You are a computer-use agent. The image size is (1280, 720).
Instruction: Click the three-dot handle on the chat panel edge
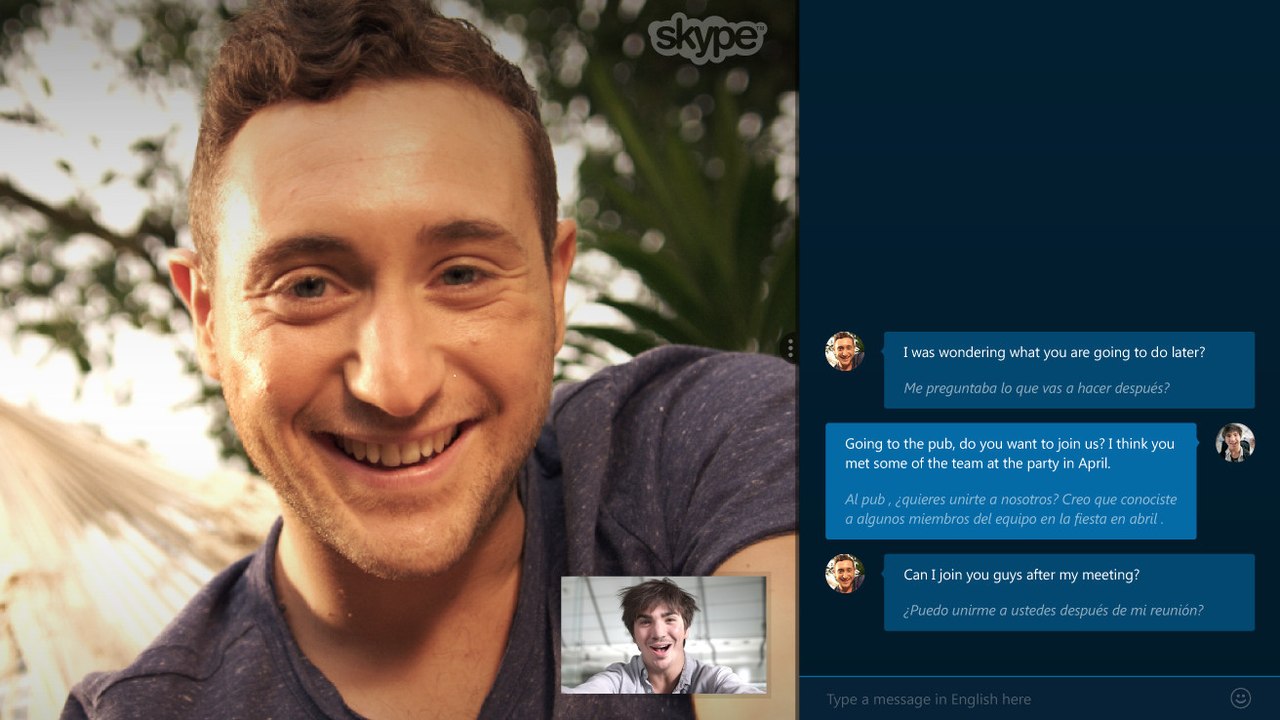tap(790, 348)
